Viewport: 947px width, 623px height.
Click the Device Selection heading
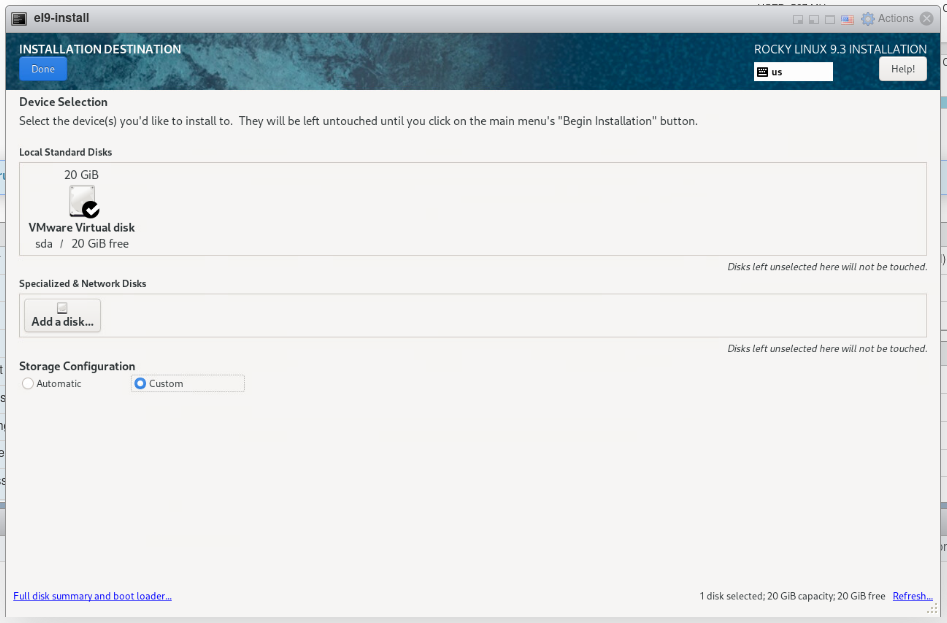(x=63, y=102)
